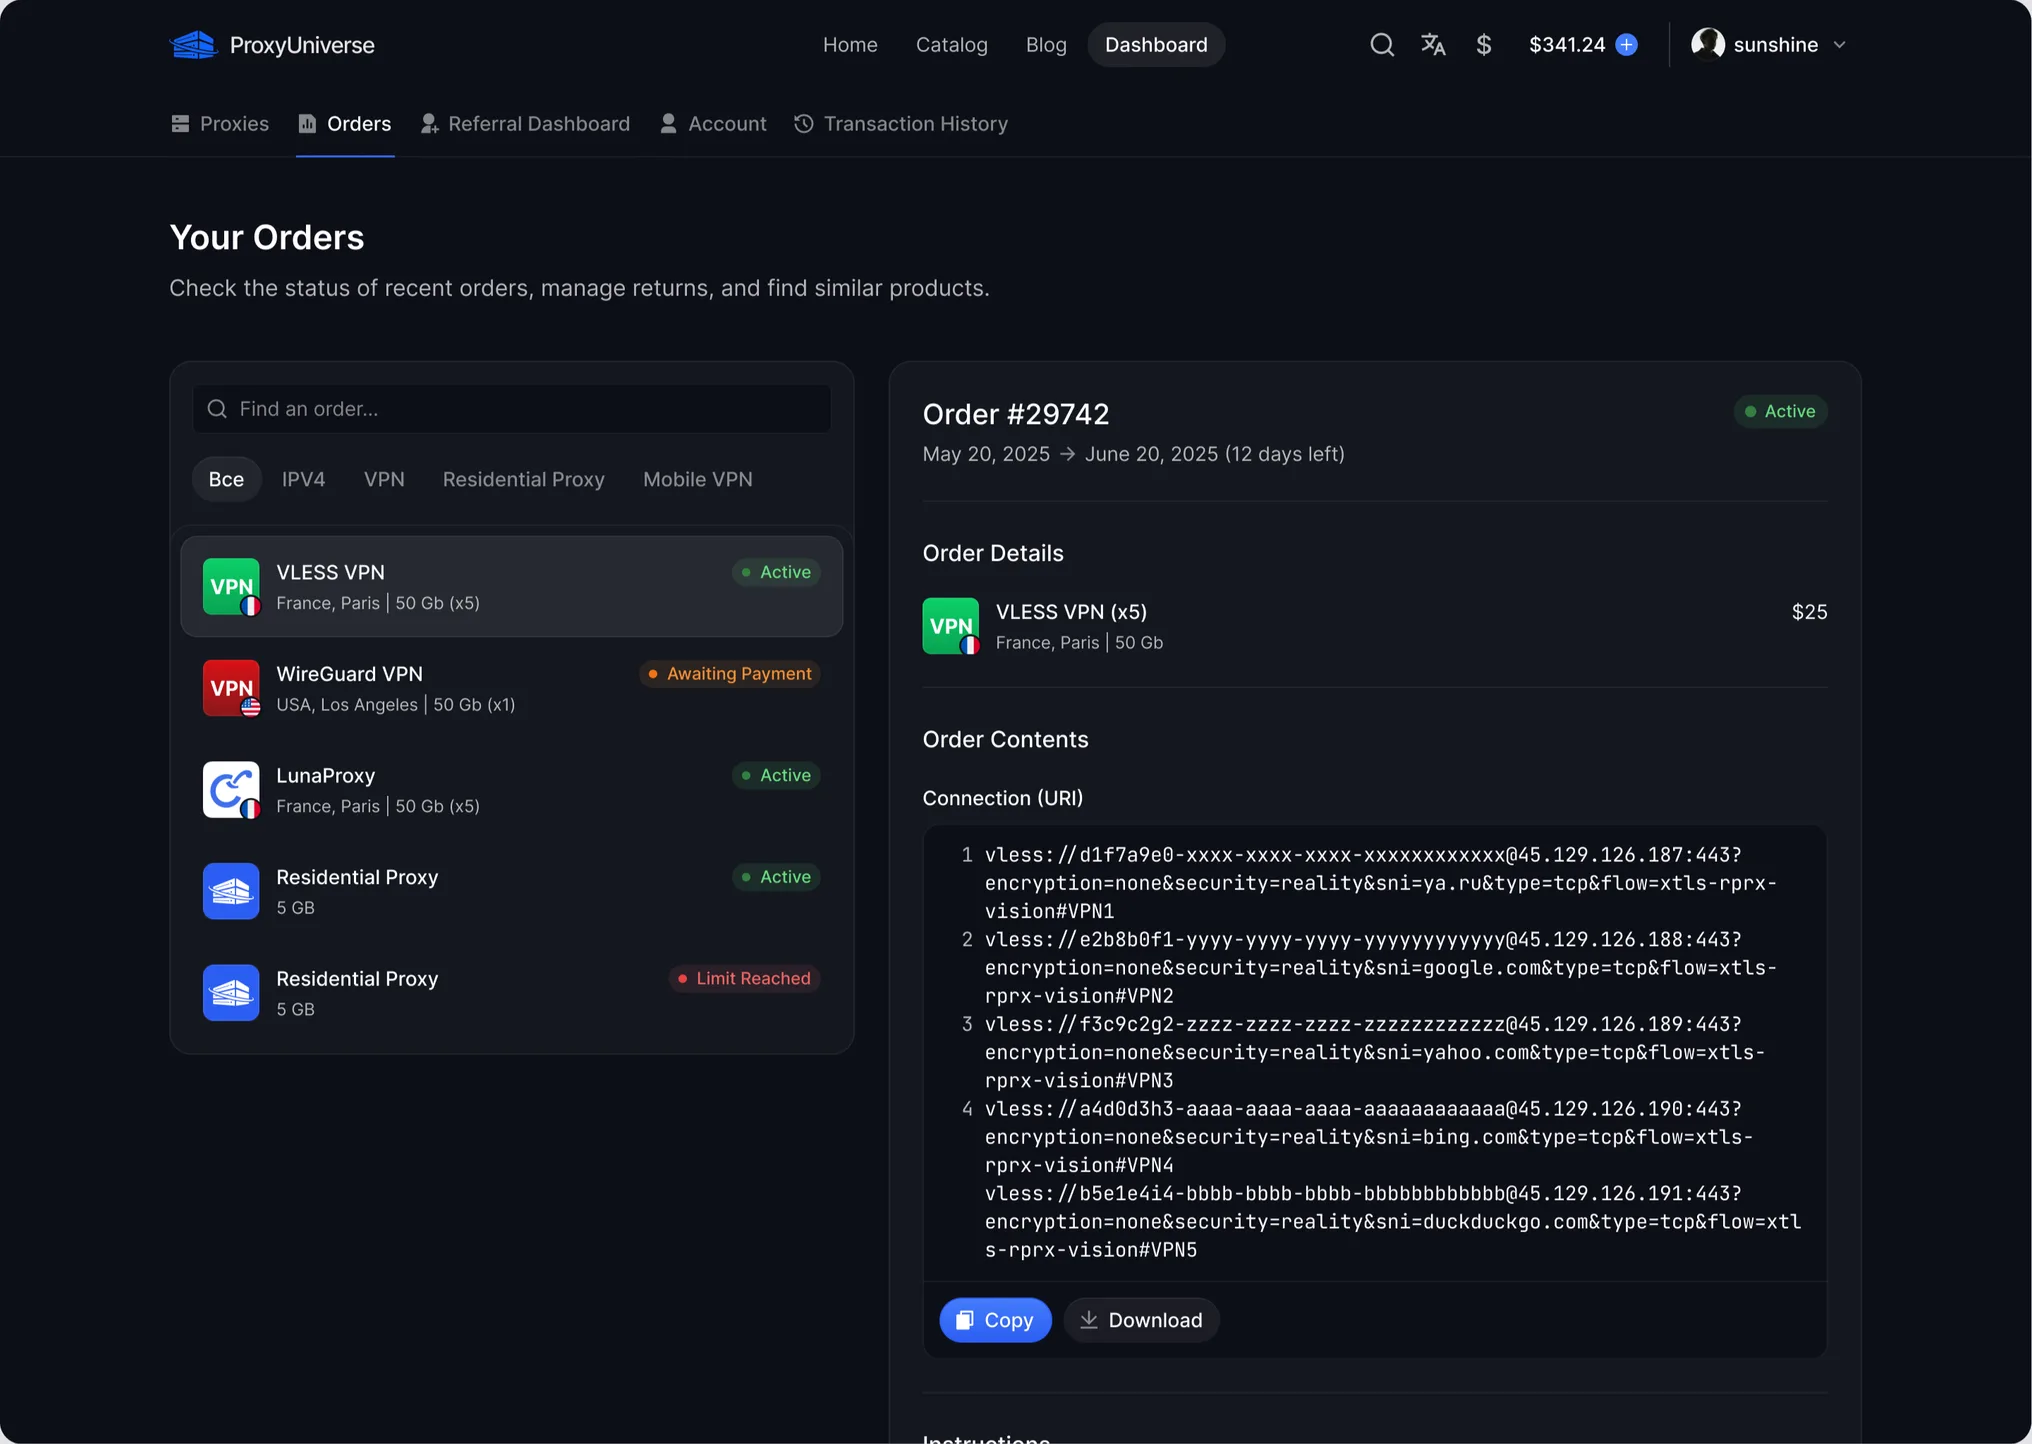Open Catalog in the top navigation

click(x=951, y=45)
